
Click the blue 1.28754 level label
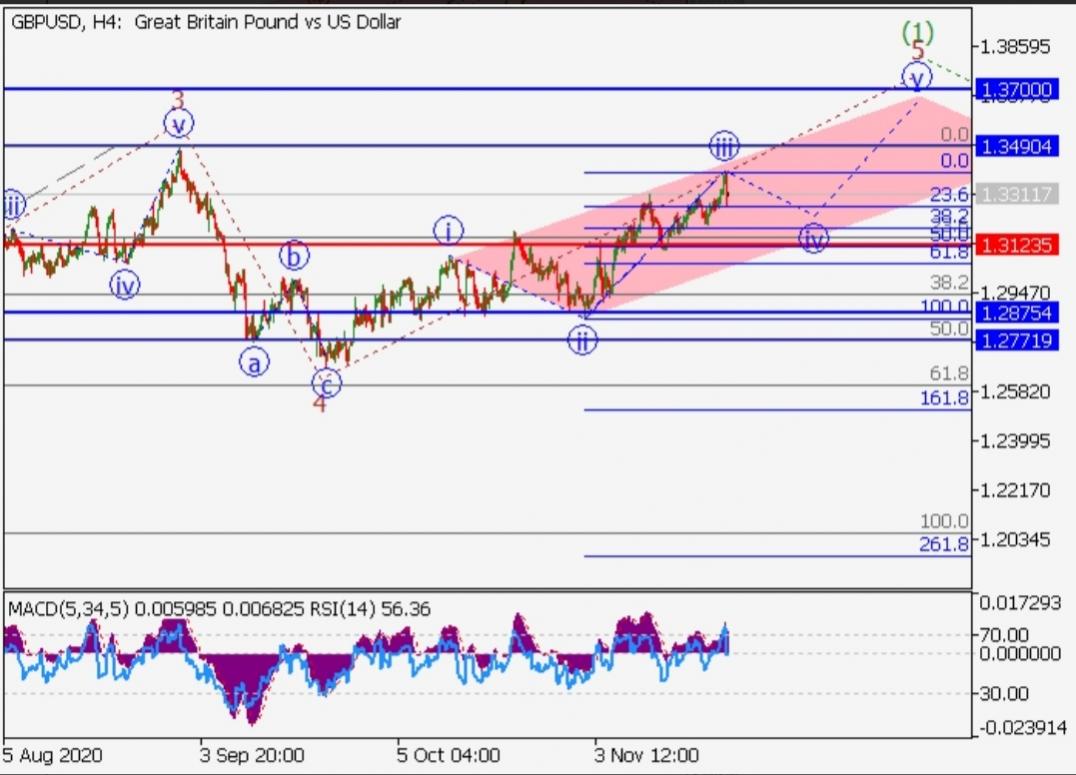click(x=1017, y=313)
